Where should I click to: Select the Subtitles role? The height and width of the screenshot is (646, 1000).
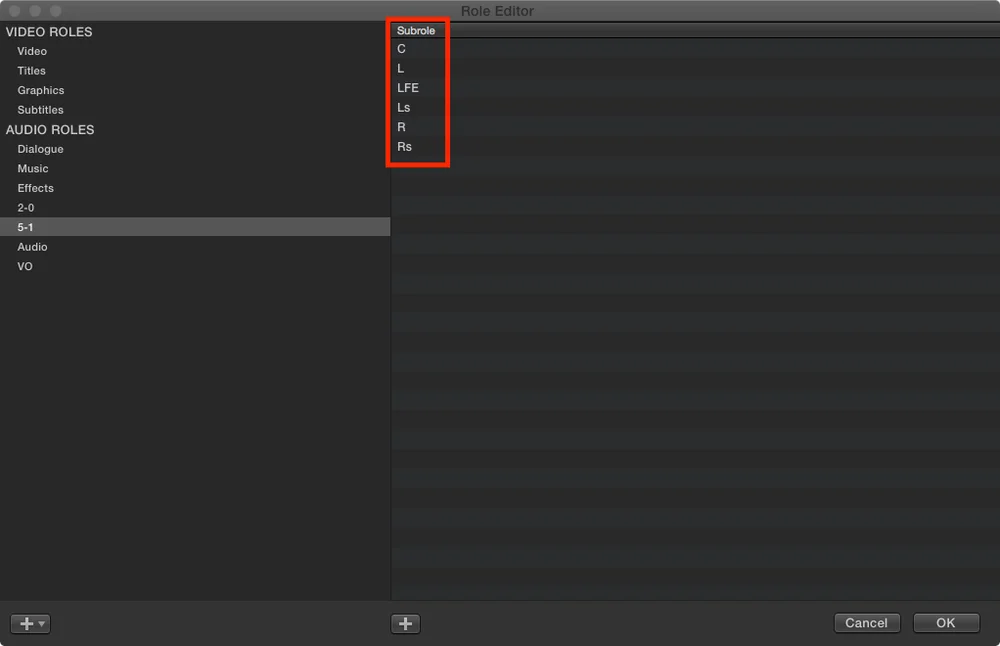(x=195, y=110)
